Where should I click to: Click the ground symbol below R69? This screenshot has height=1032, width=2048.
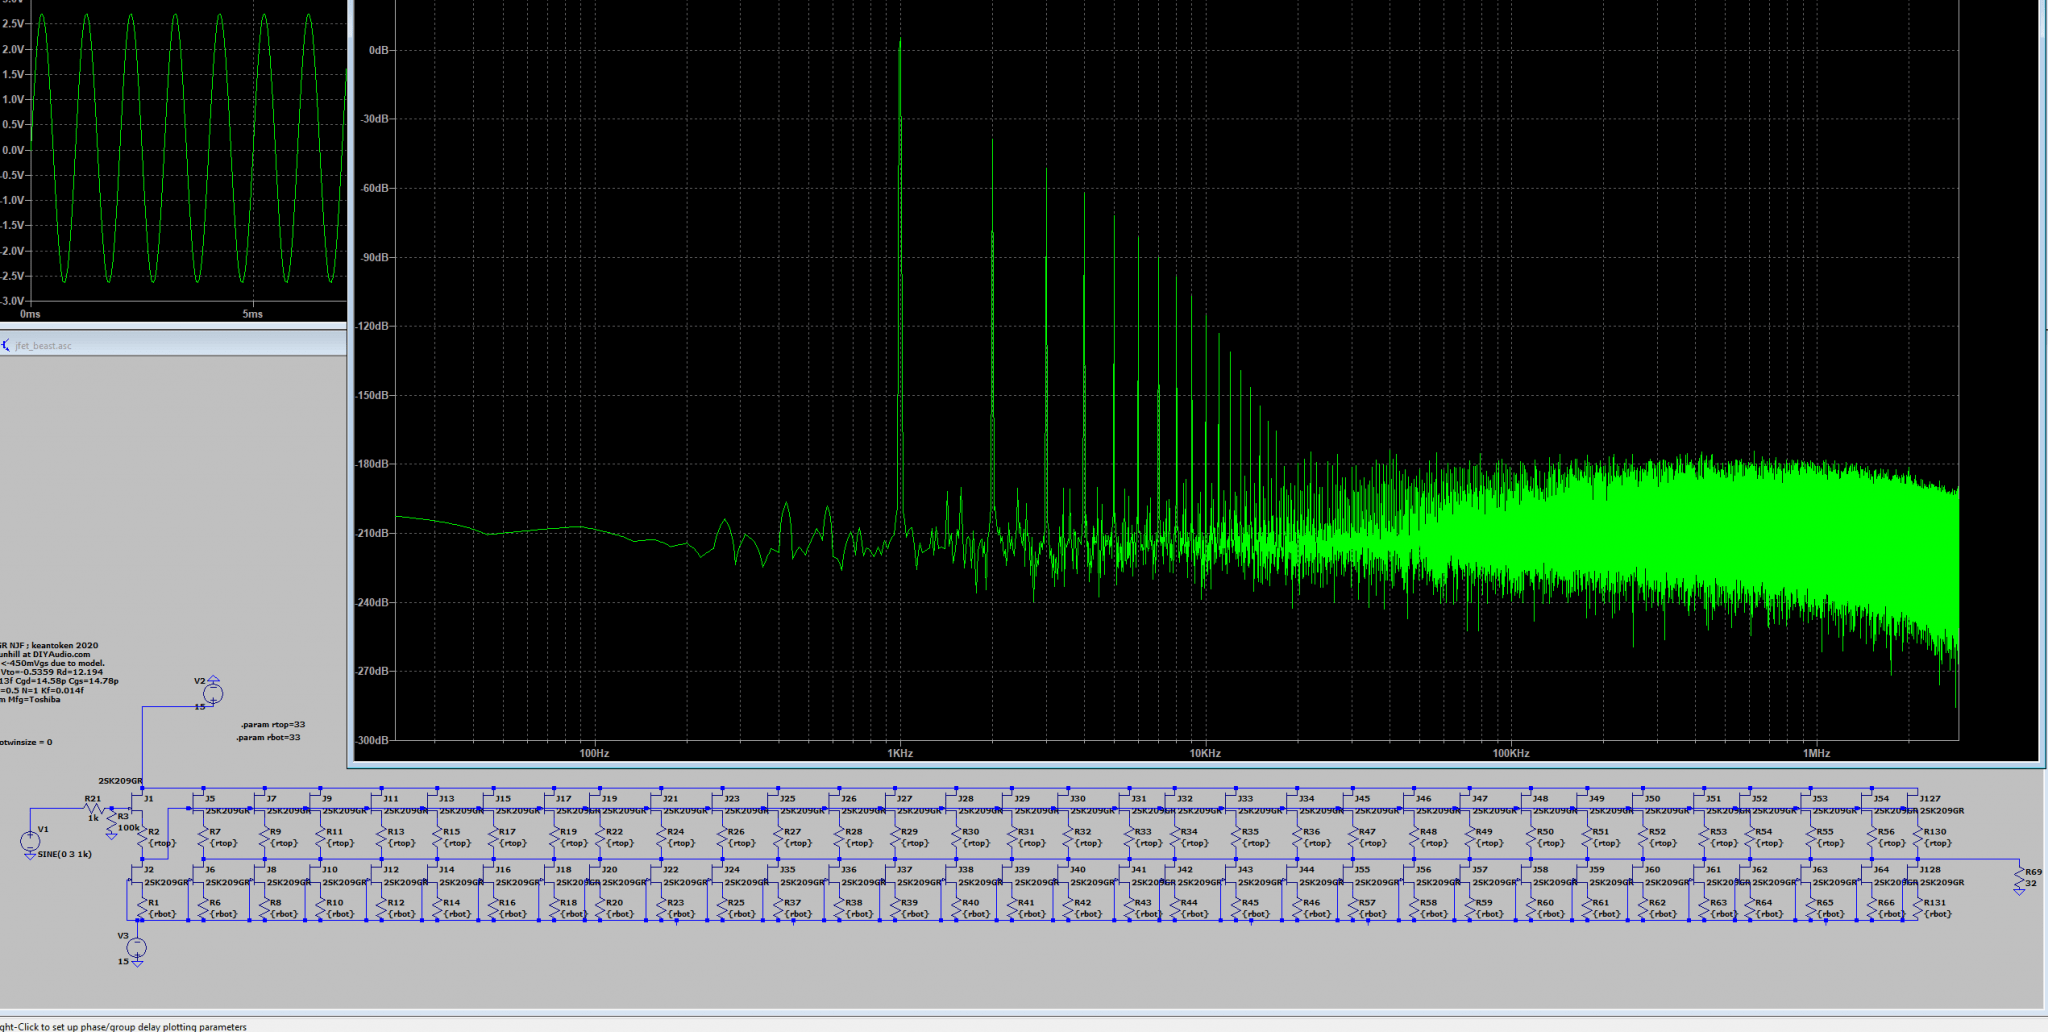click(x=2019, y=892)
